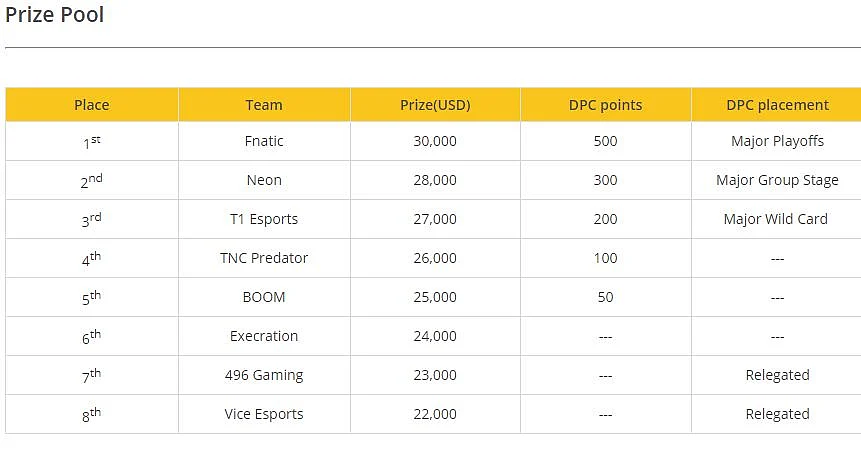The image size is (861, 453).
Task: Click the Team column header
Action: (x=264, y=104)
